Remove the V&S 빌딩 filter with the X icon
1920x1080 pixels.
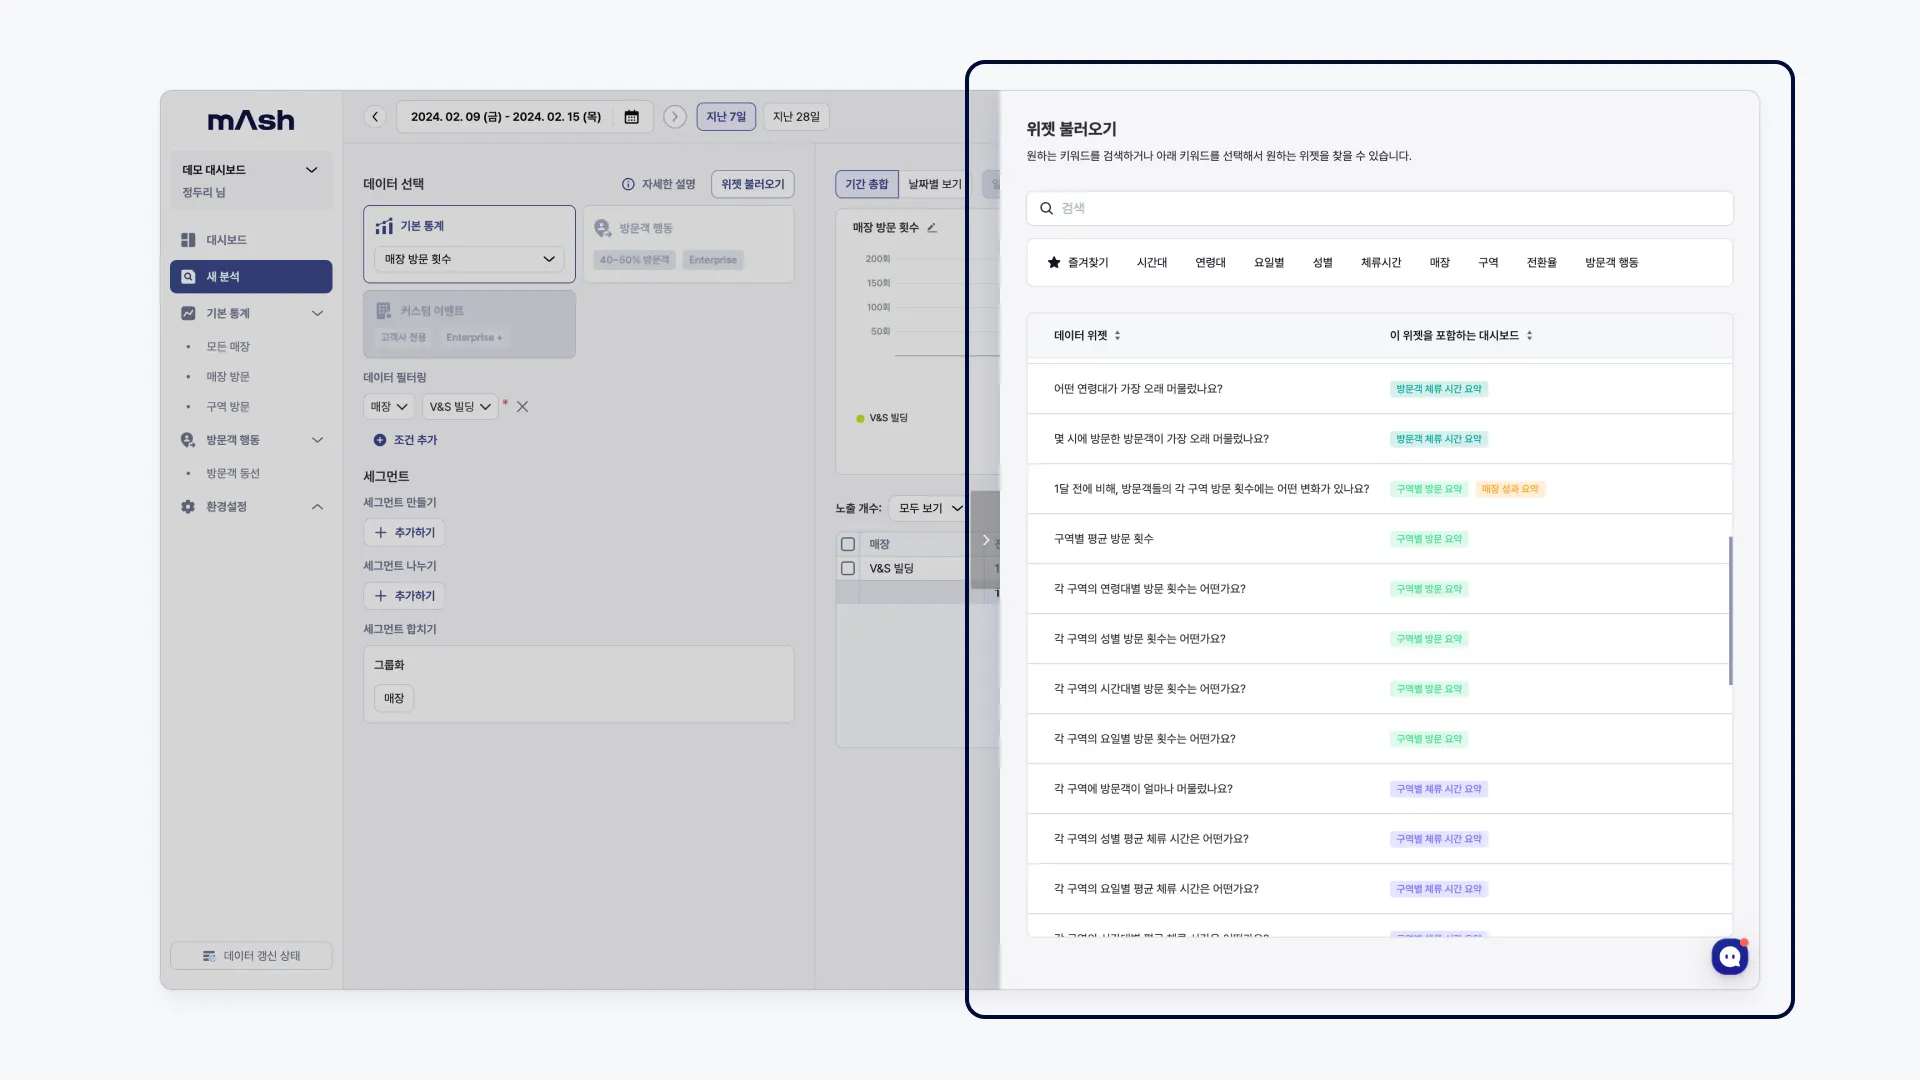pos(522,407)
